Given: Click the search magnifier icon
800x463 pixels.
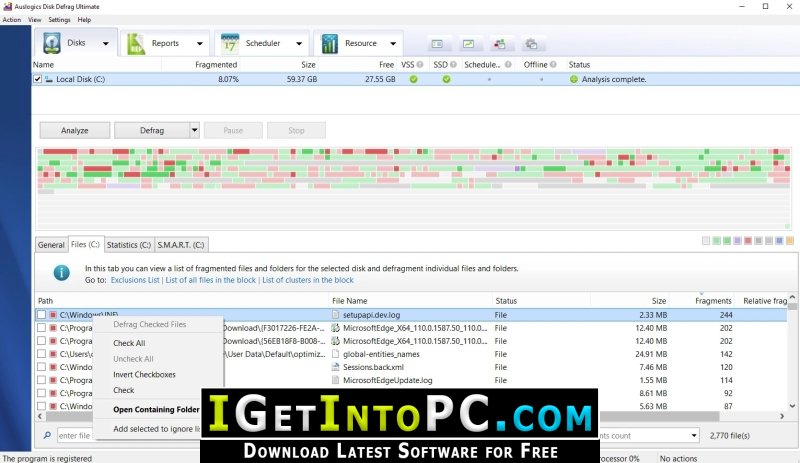Looking at the screenshot, I should [x=47, y=435].
